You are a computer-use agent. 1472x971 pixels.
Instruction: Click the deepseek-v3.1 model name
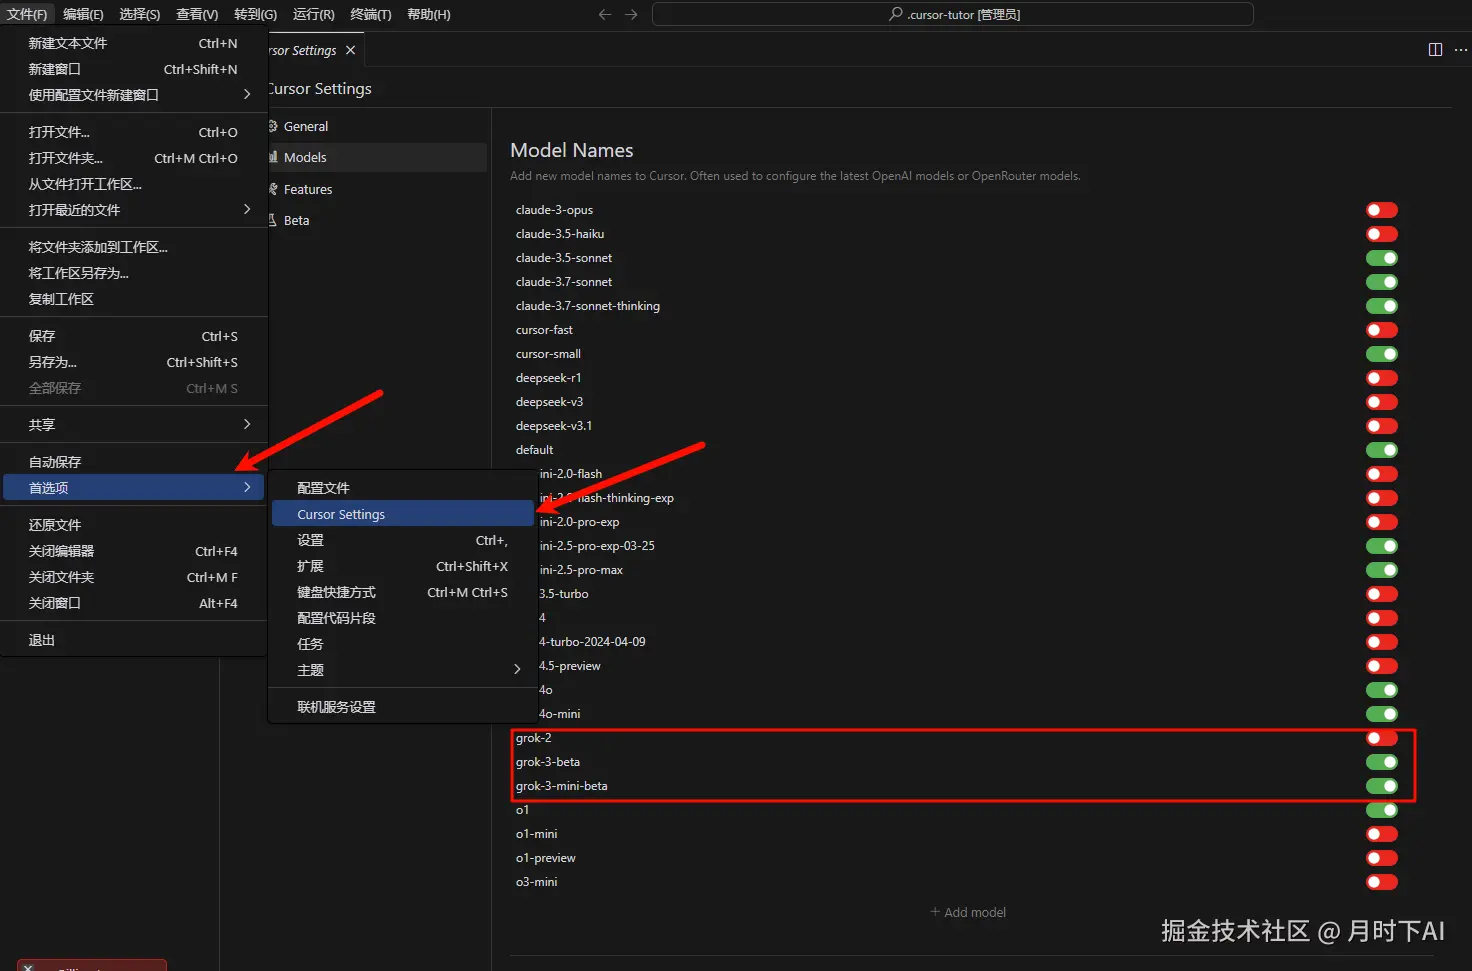(554, 426)
